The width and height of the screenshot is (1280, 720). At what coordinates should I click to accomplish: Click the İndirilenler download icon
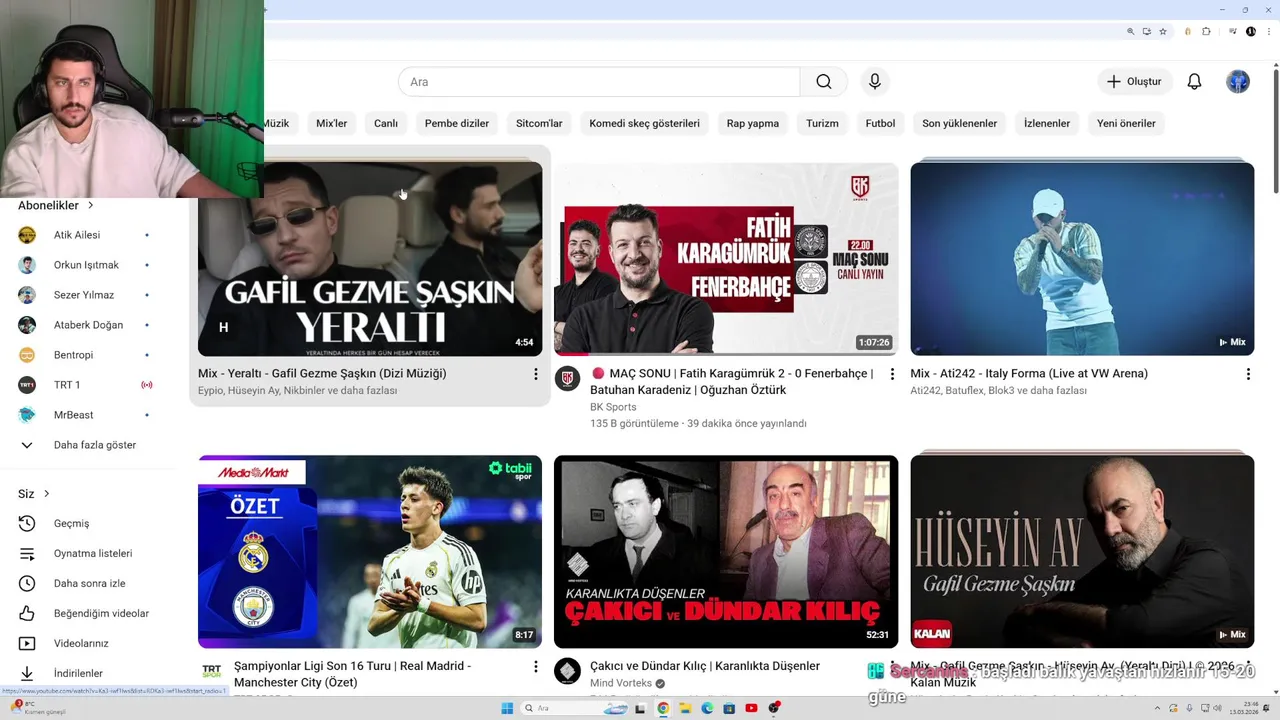[27, 673]
